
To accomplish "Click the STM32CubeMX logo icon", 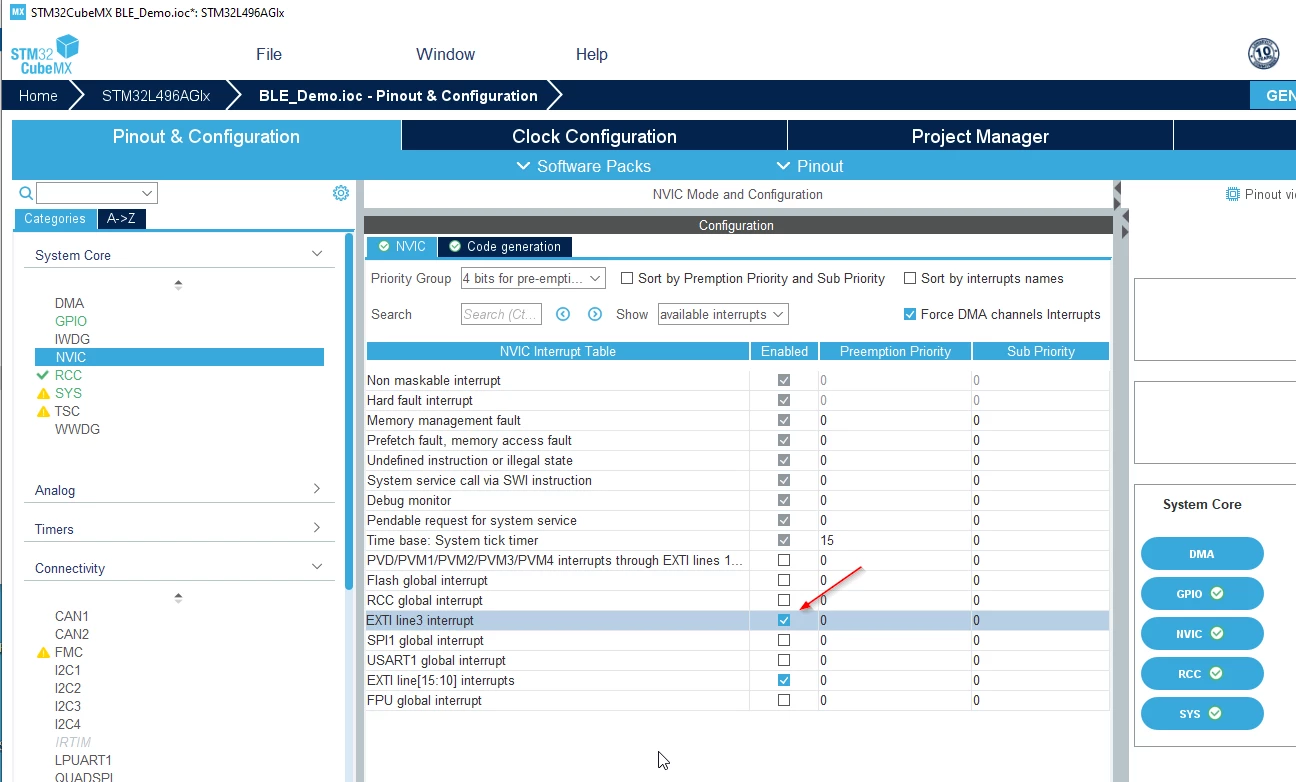I will 45,54.
